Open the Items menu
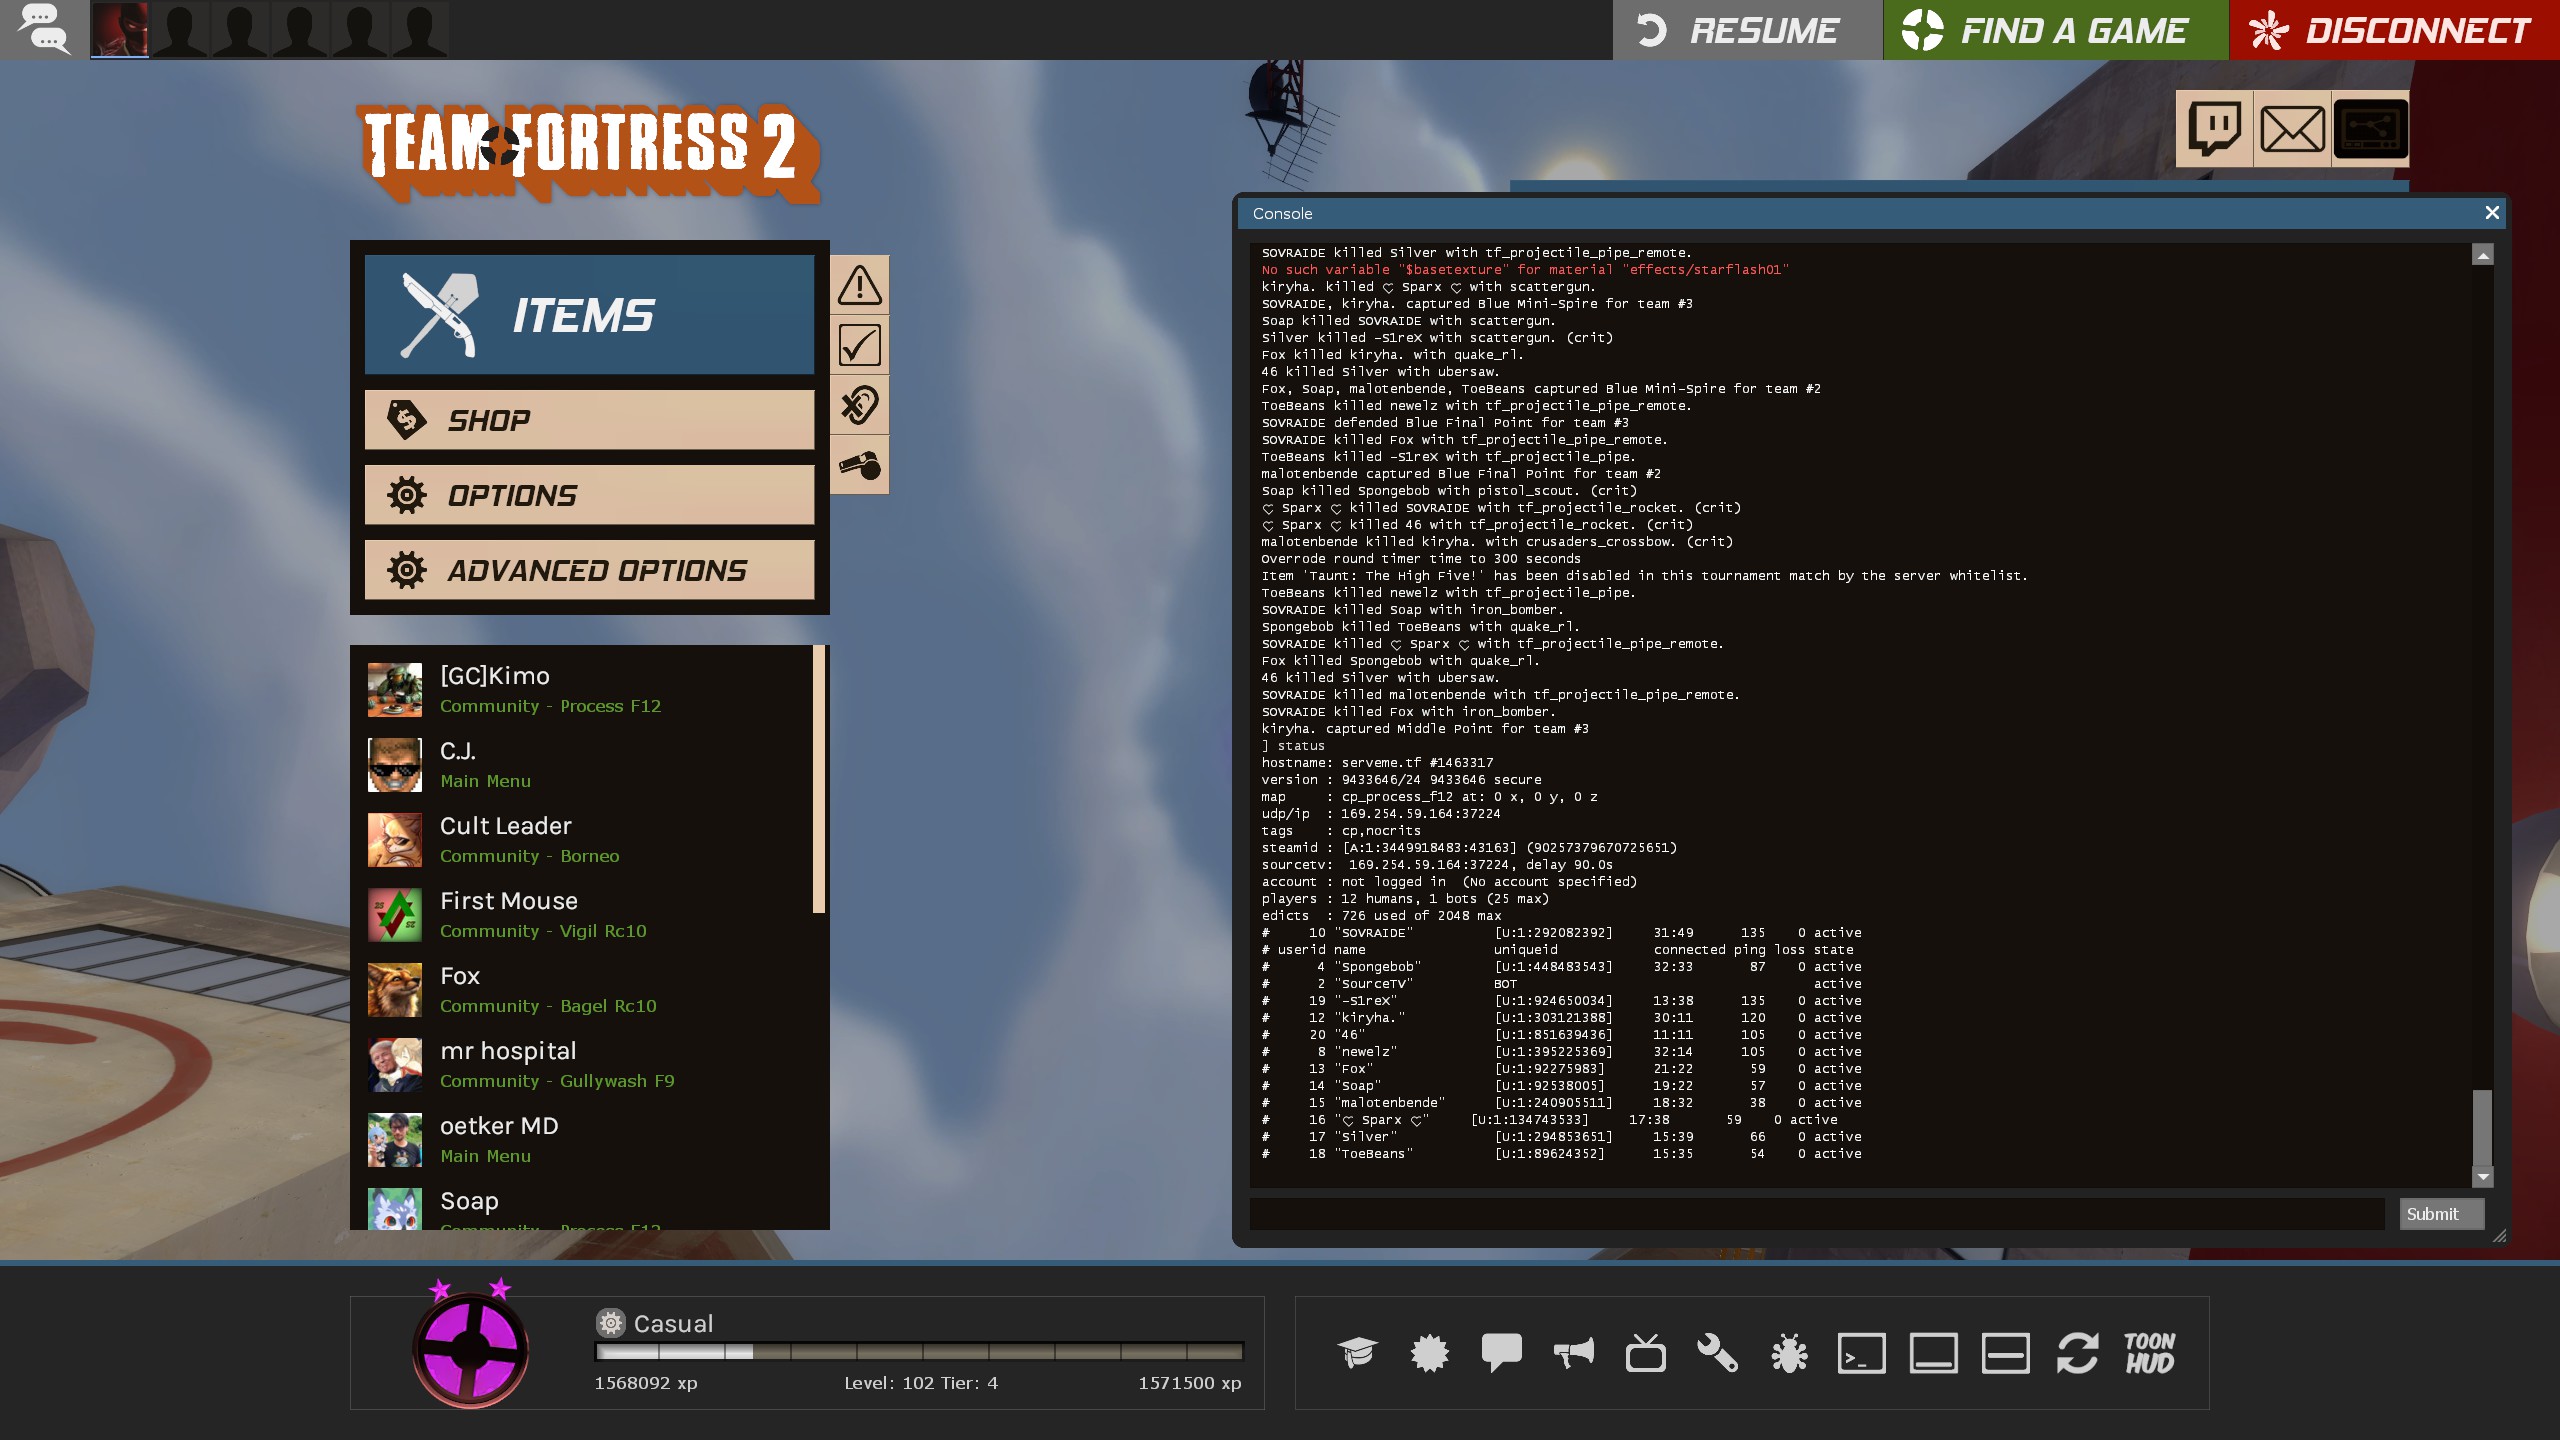Image resolution: width=2560 pixels, height=1440 pixels. click(589, 315)
